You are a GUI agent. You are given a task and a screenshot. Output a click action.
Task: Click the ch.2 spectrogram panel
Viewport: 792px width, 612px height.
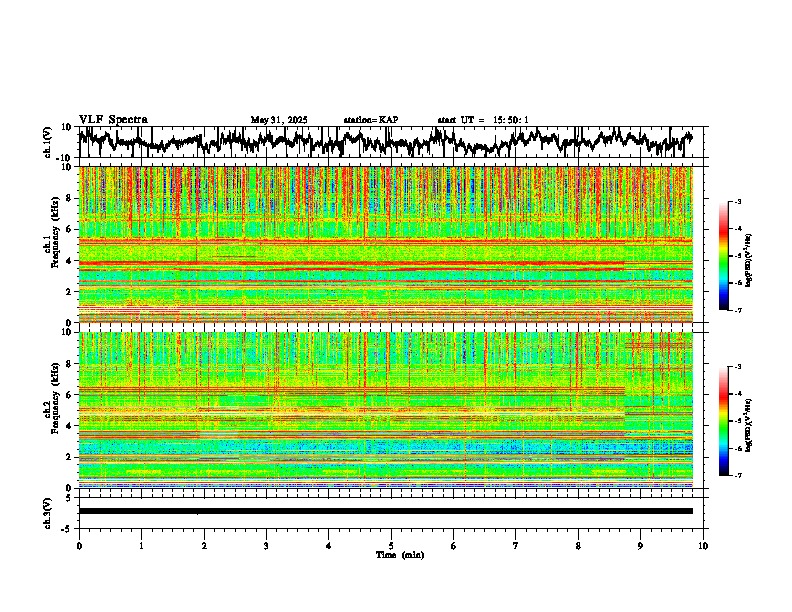pyautogui.click(x=385, y=410)
